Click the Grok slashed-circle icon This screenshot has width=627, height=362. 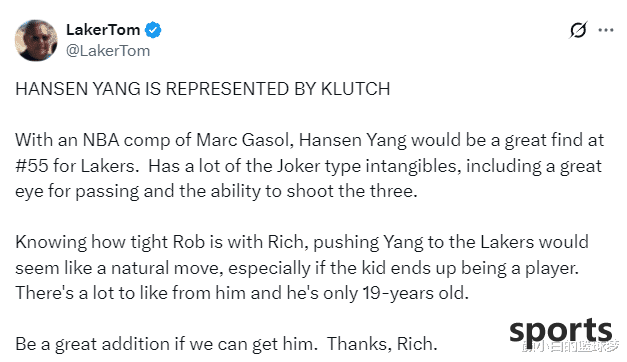[579, 30]
